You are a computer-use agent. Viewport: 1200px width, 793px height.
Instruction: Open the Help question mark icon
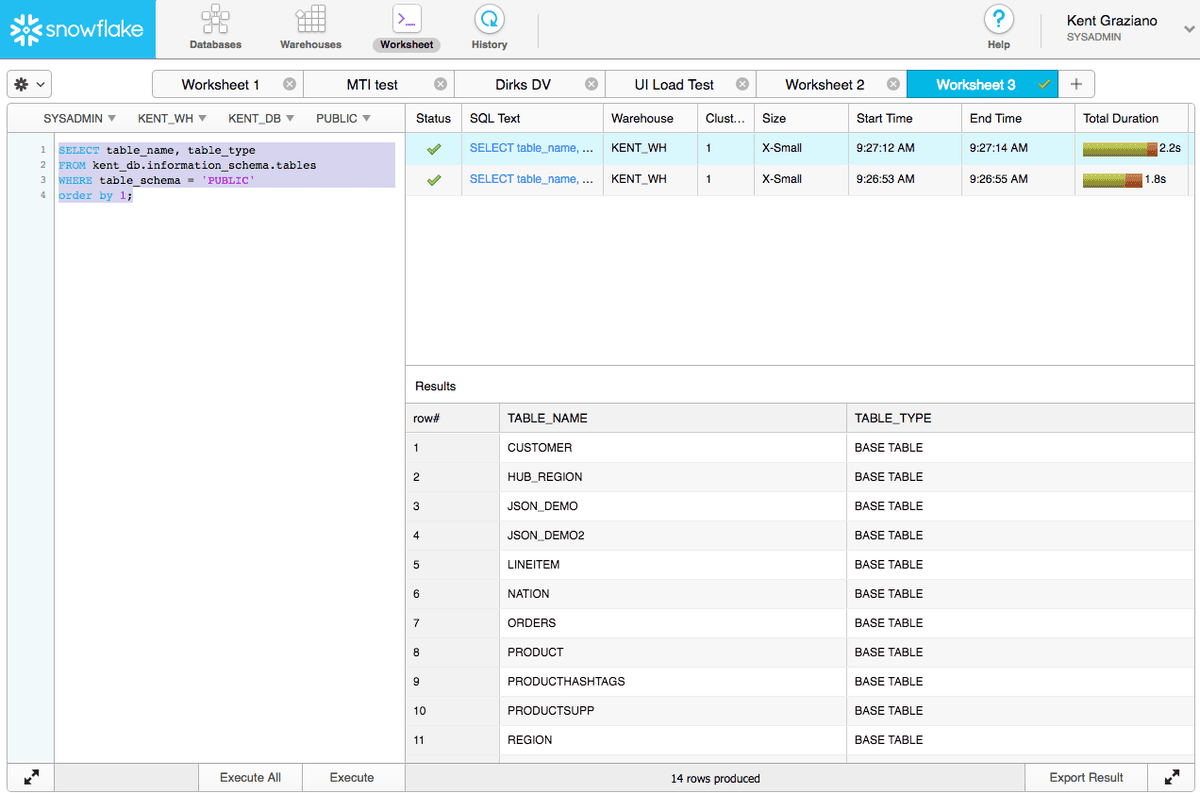(998, 20)
